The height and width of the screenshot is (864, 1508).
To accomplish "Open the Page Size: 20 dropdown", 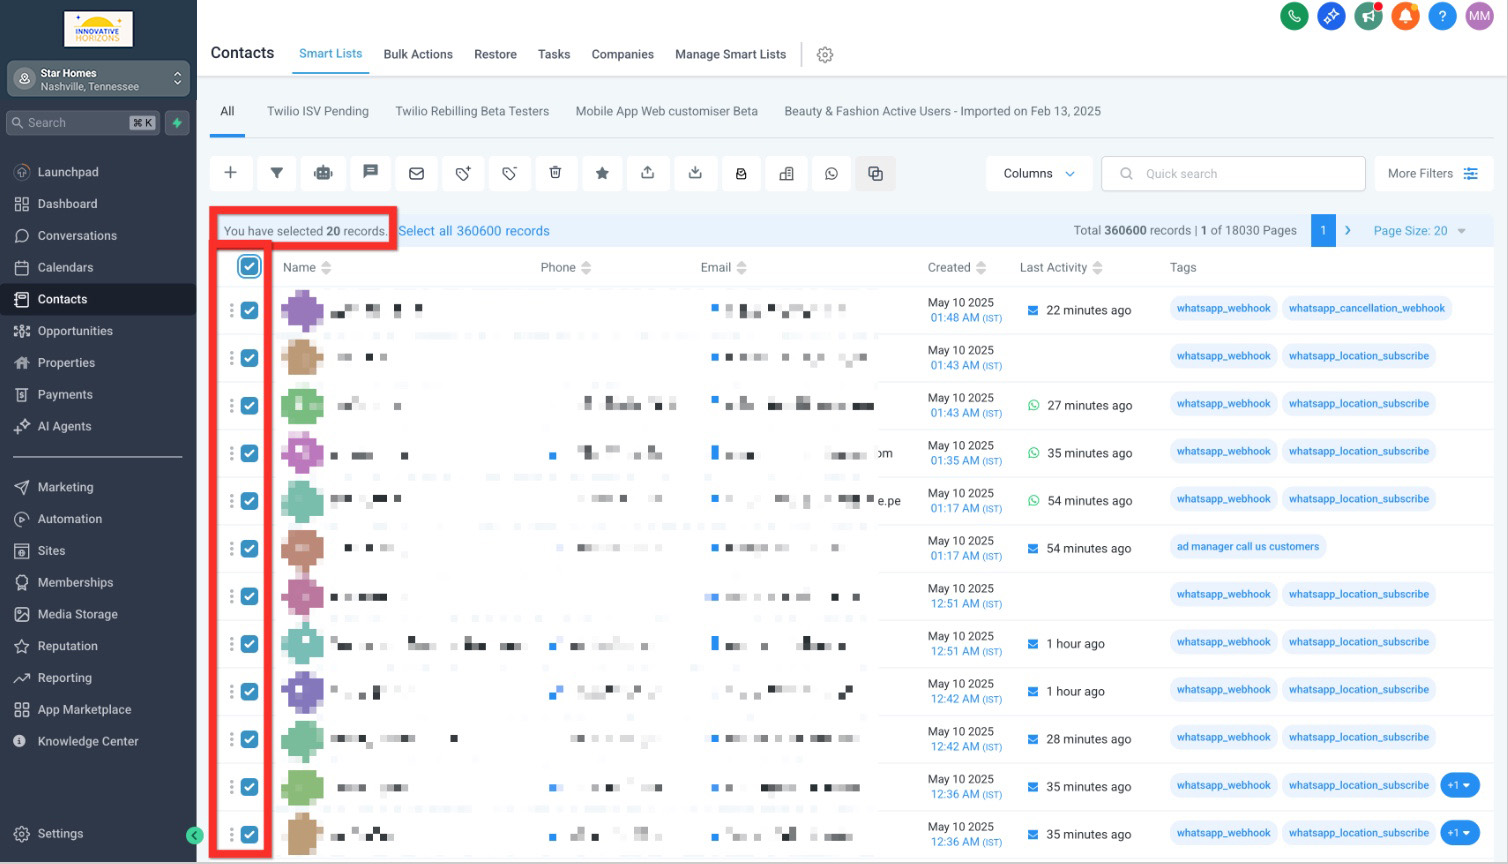I will [1419, 231].
